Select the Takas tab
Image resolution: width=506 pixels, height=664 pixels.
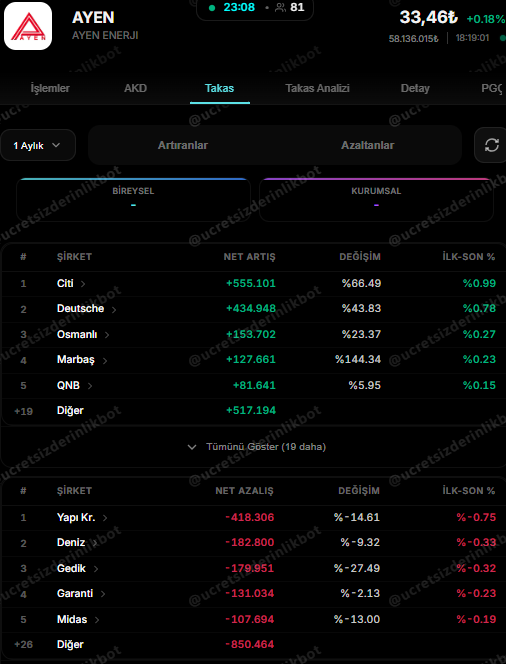(x=219, y=88)
